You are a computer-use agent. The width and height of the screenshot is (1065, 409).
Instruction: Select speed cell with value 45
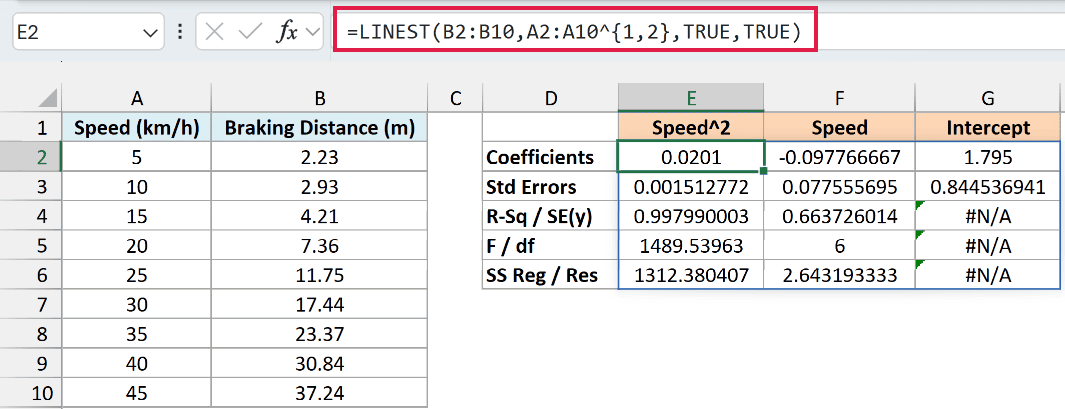click(137, 393)
